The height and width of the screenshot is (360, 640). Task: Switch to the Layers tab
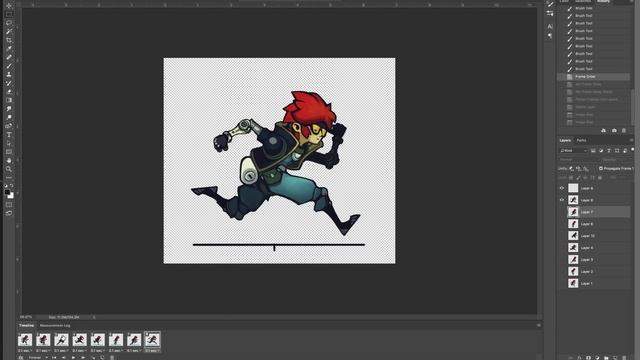point(565,140)
